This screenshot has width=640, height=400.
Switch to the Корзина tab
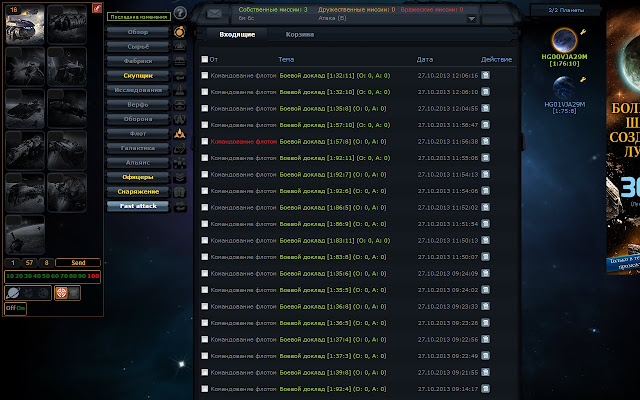(x=300, y=35)
